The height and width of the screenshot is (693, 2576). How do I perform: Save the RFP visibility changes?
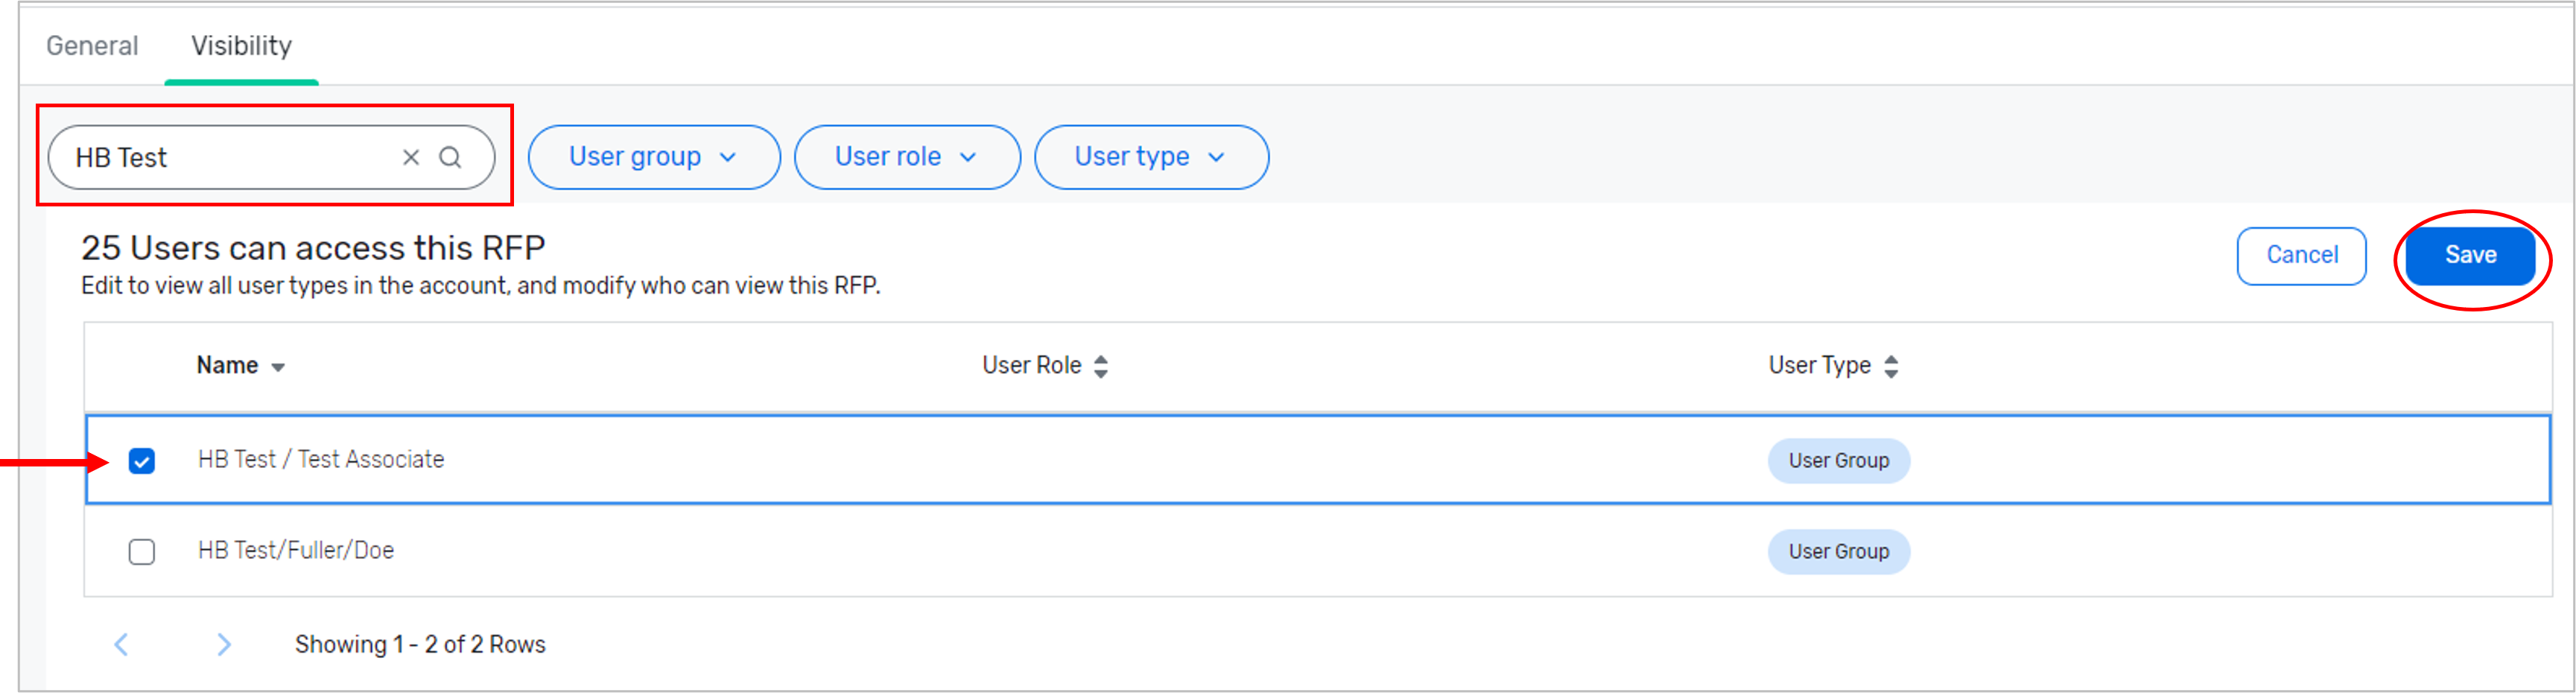coord(2469,255)
